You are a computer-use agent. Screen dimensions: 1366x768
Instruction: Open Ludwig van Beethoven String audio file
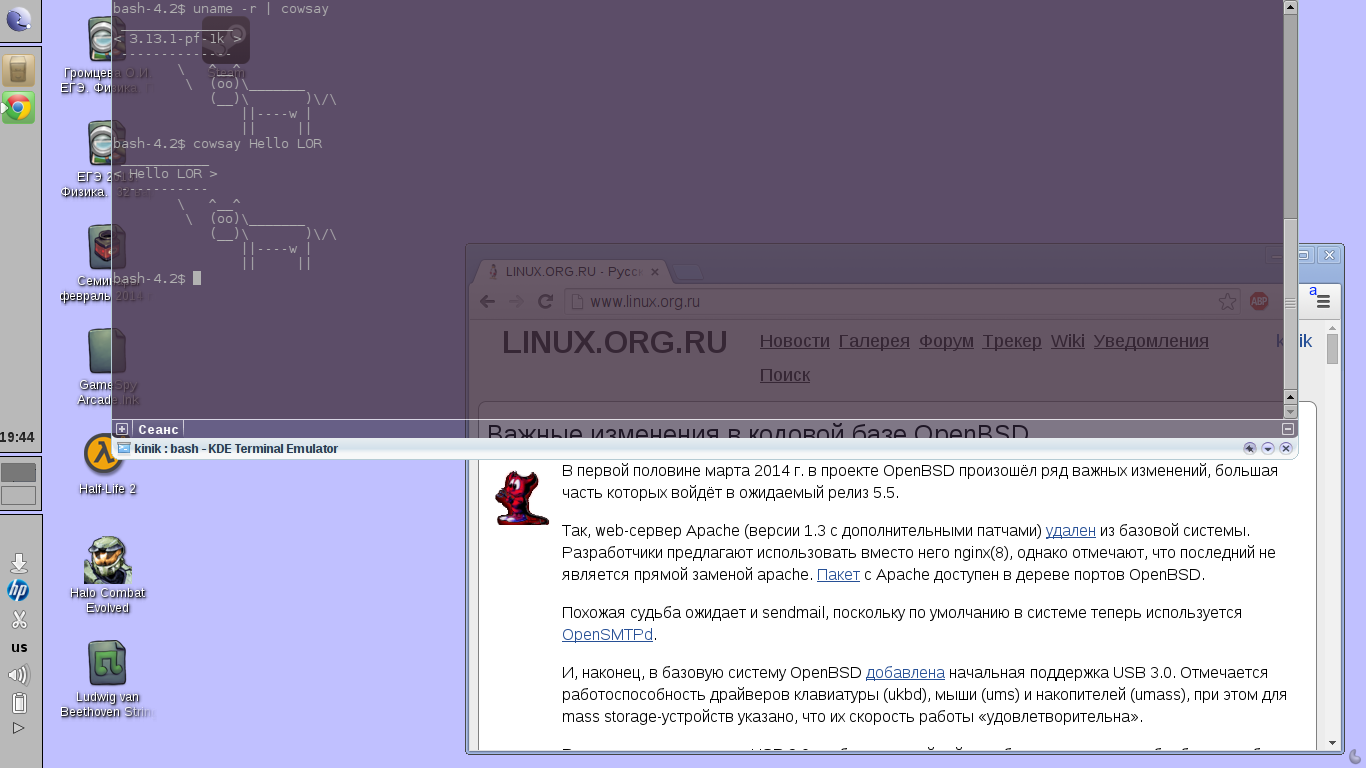click(106, 679)
